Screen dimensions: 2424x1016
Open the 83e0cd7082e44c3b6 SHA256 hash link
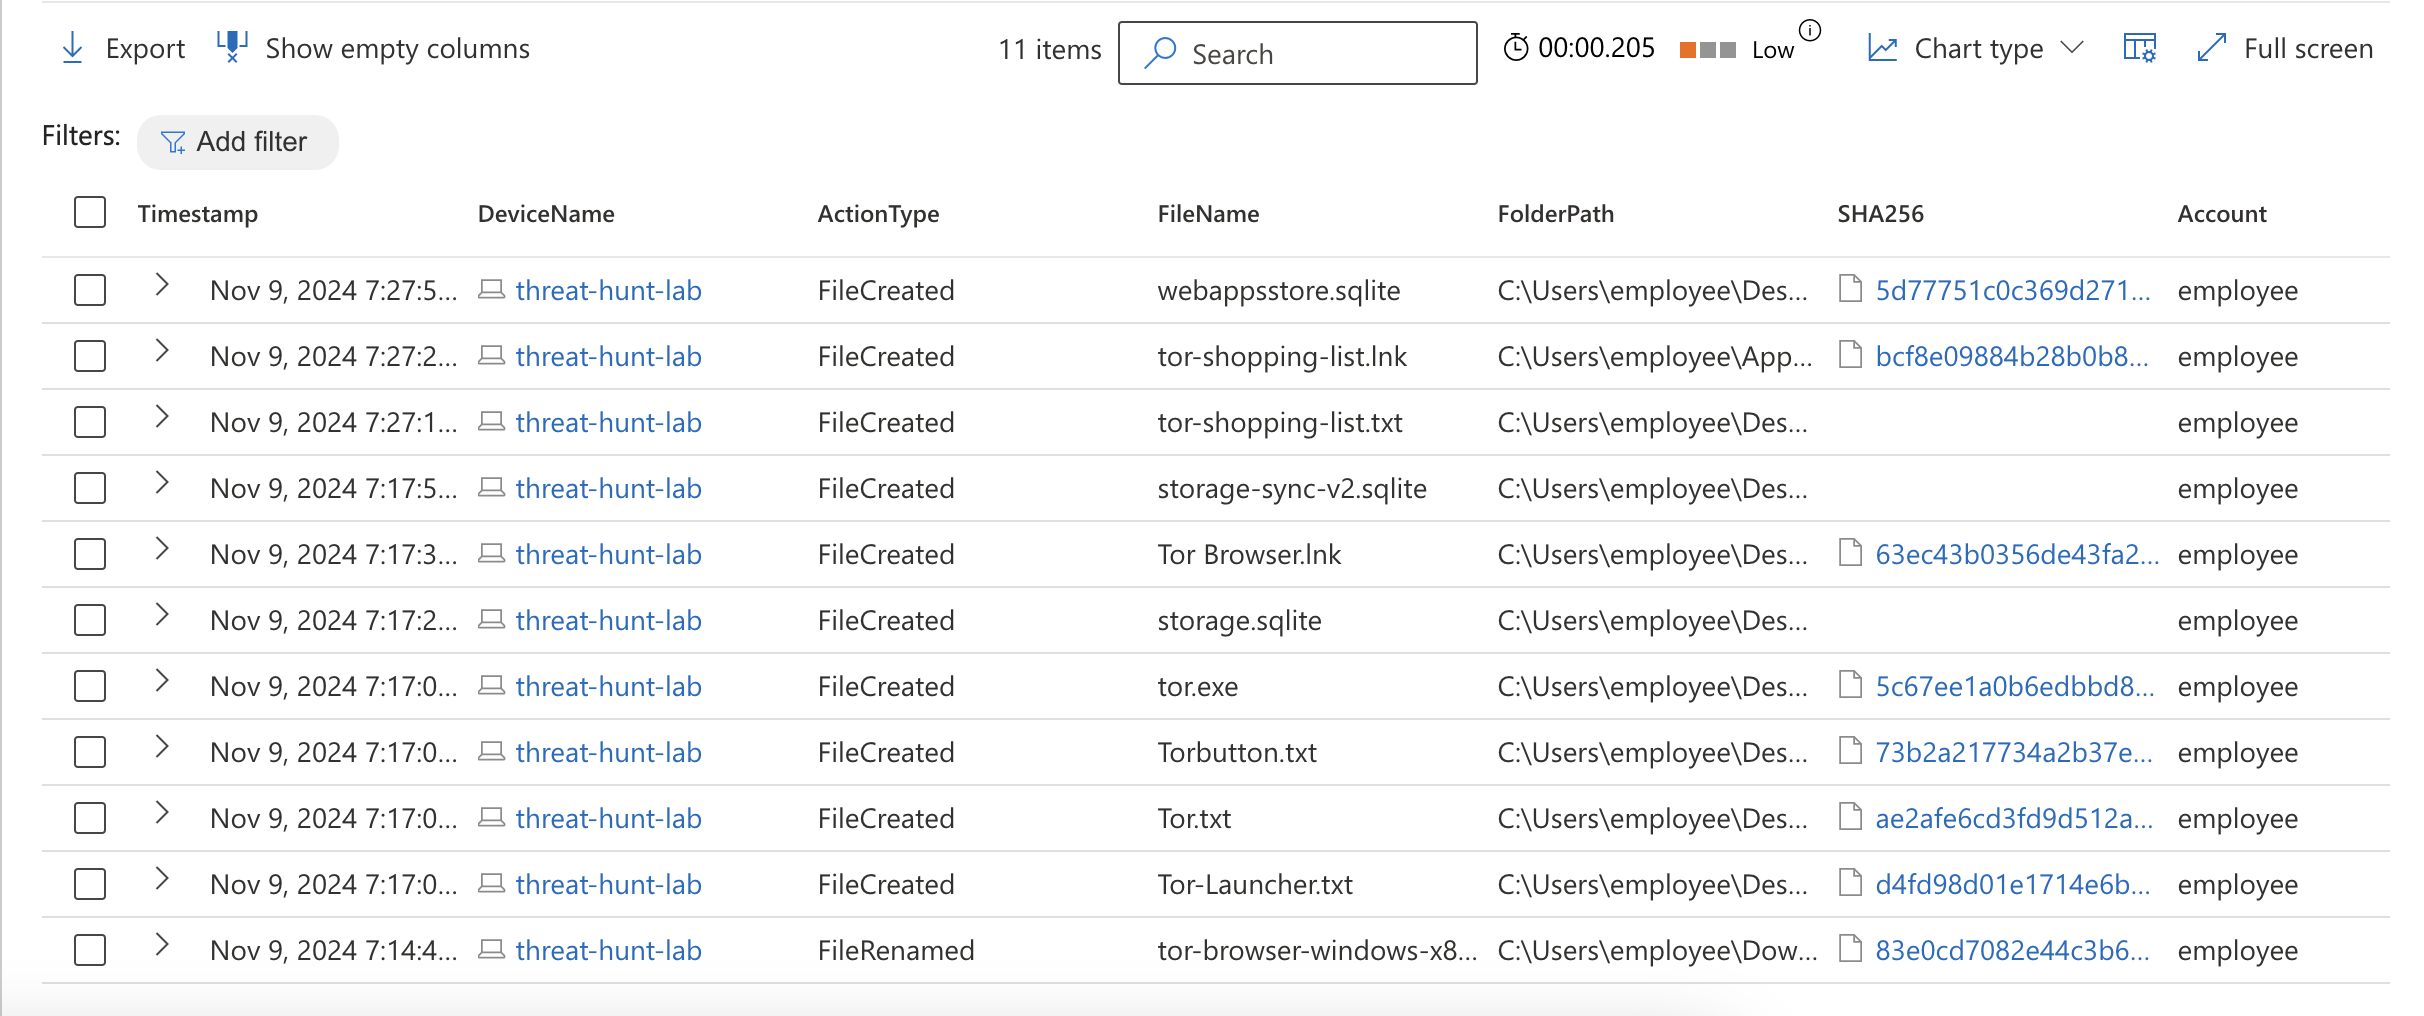[x=2012, y=951]
